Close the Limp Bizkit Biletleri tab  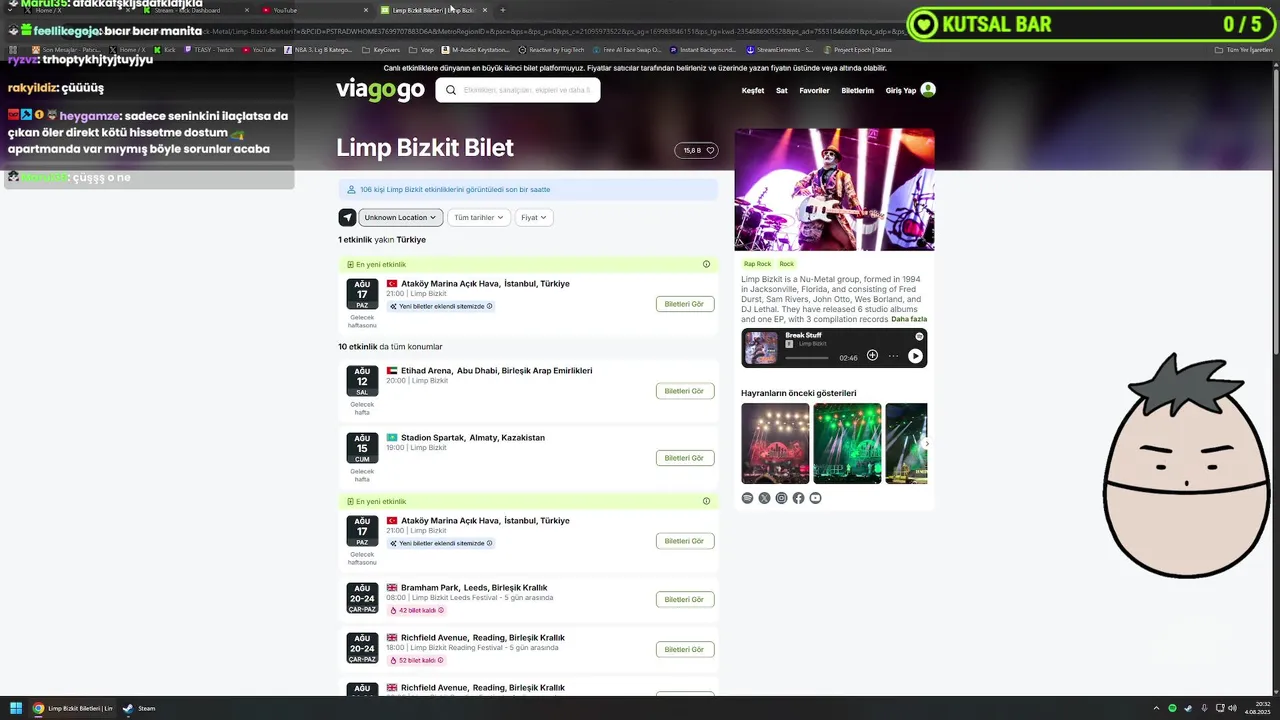point(485,10)
